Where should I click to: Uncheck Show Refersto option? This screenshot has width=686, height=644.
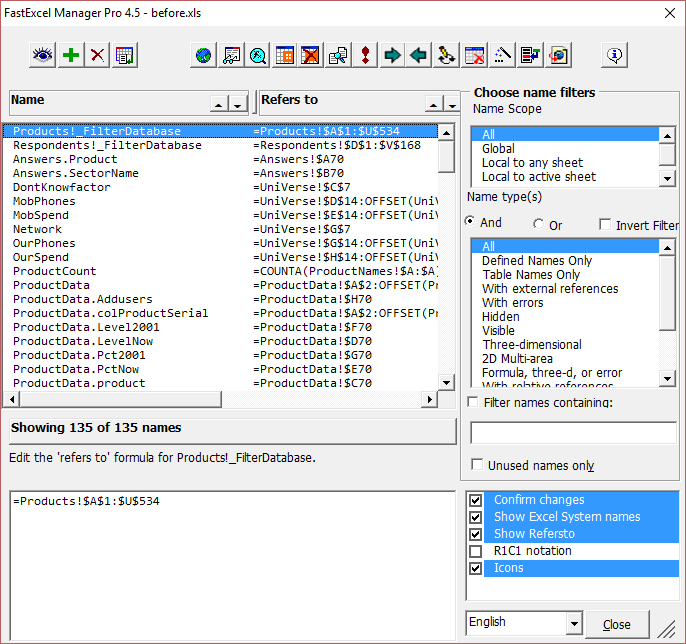[476, 534]
